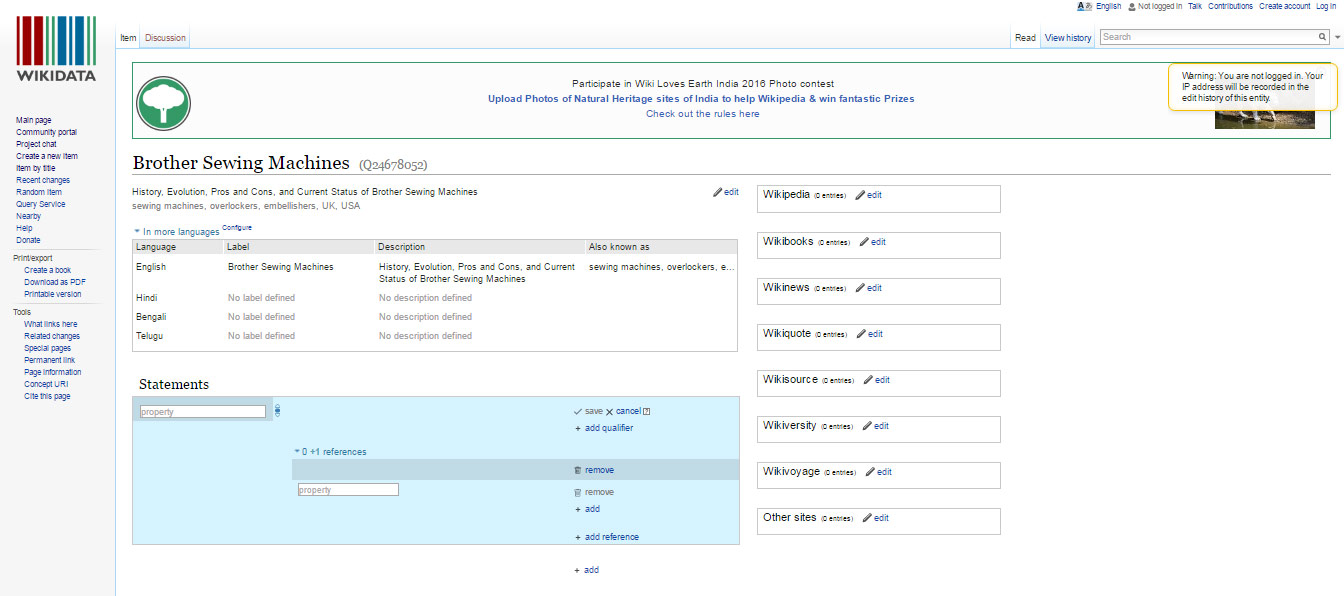
Task: Click the statement property input field
Action: [203, 411]
